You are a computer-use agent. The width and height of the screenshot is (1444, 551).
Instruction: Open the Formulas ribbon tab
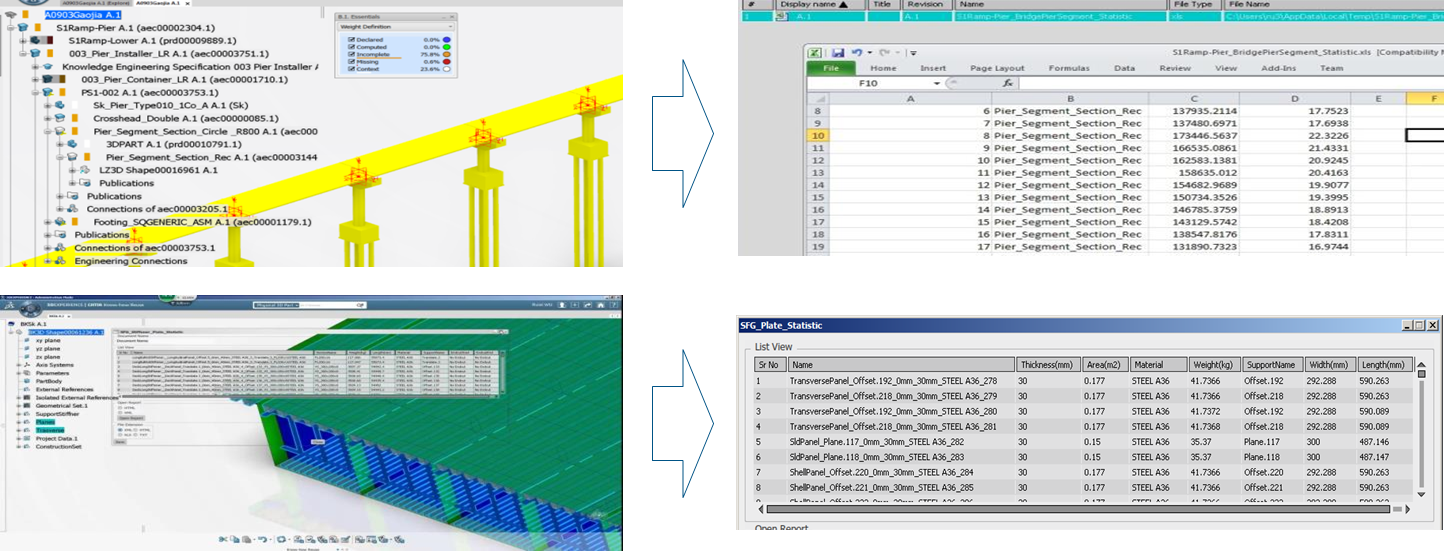pos(1068,68)
